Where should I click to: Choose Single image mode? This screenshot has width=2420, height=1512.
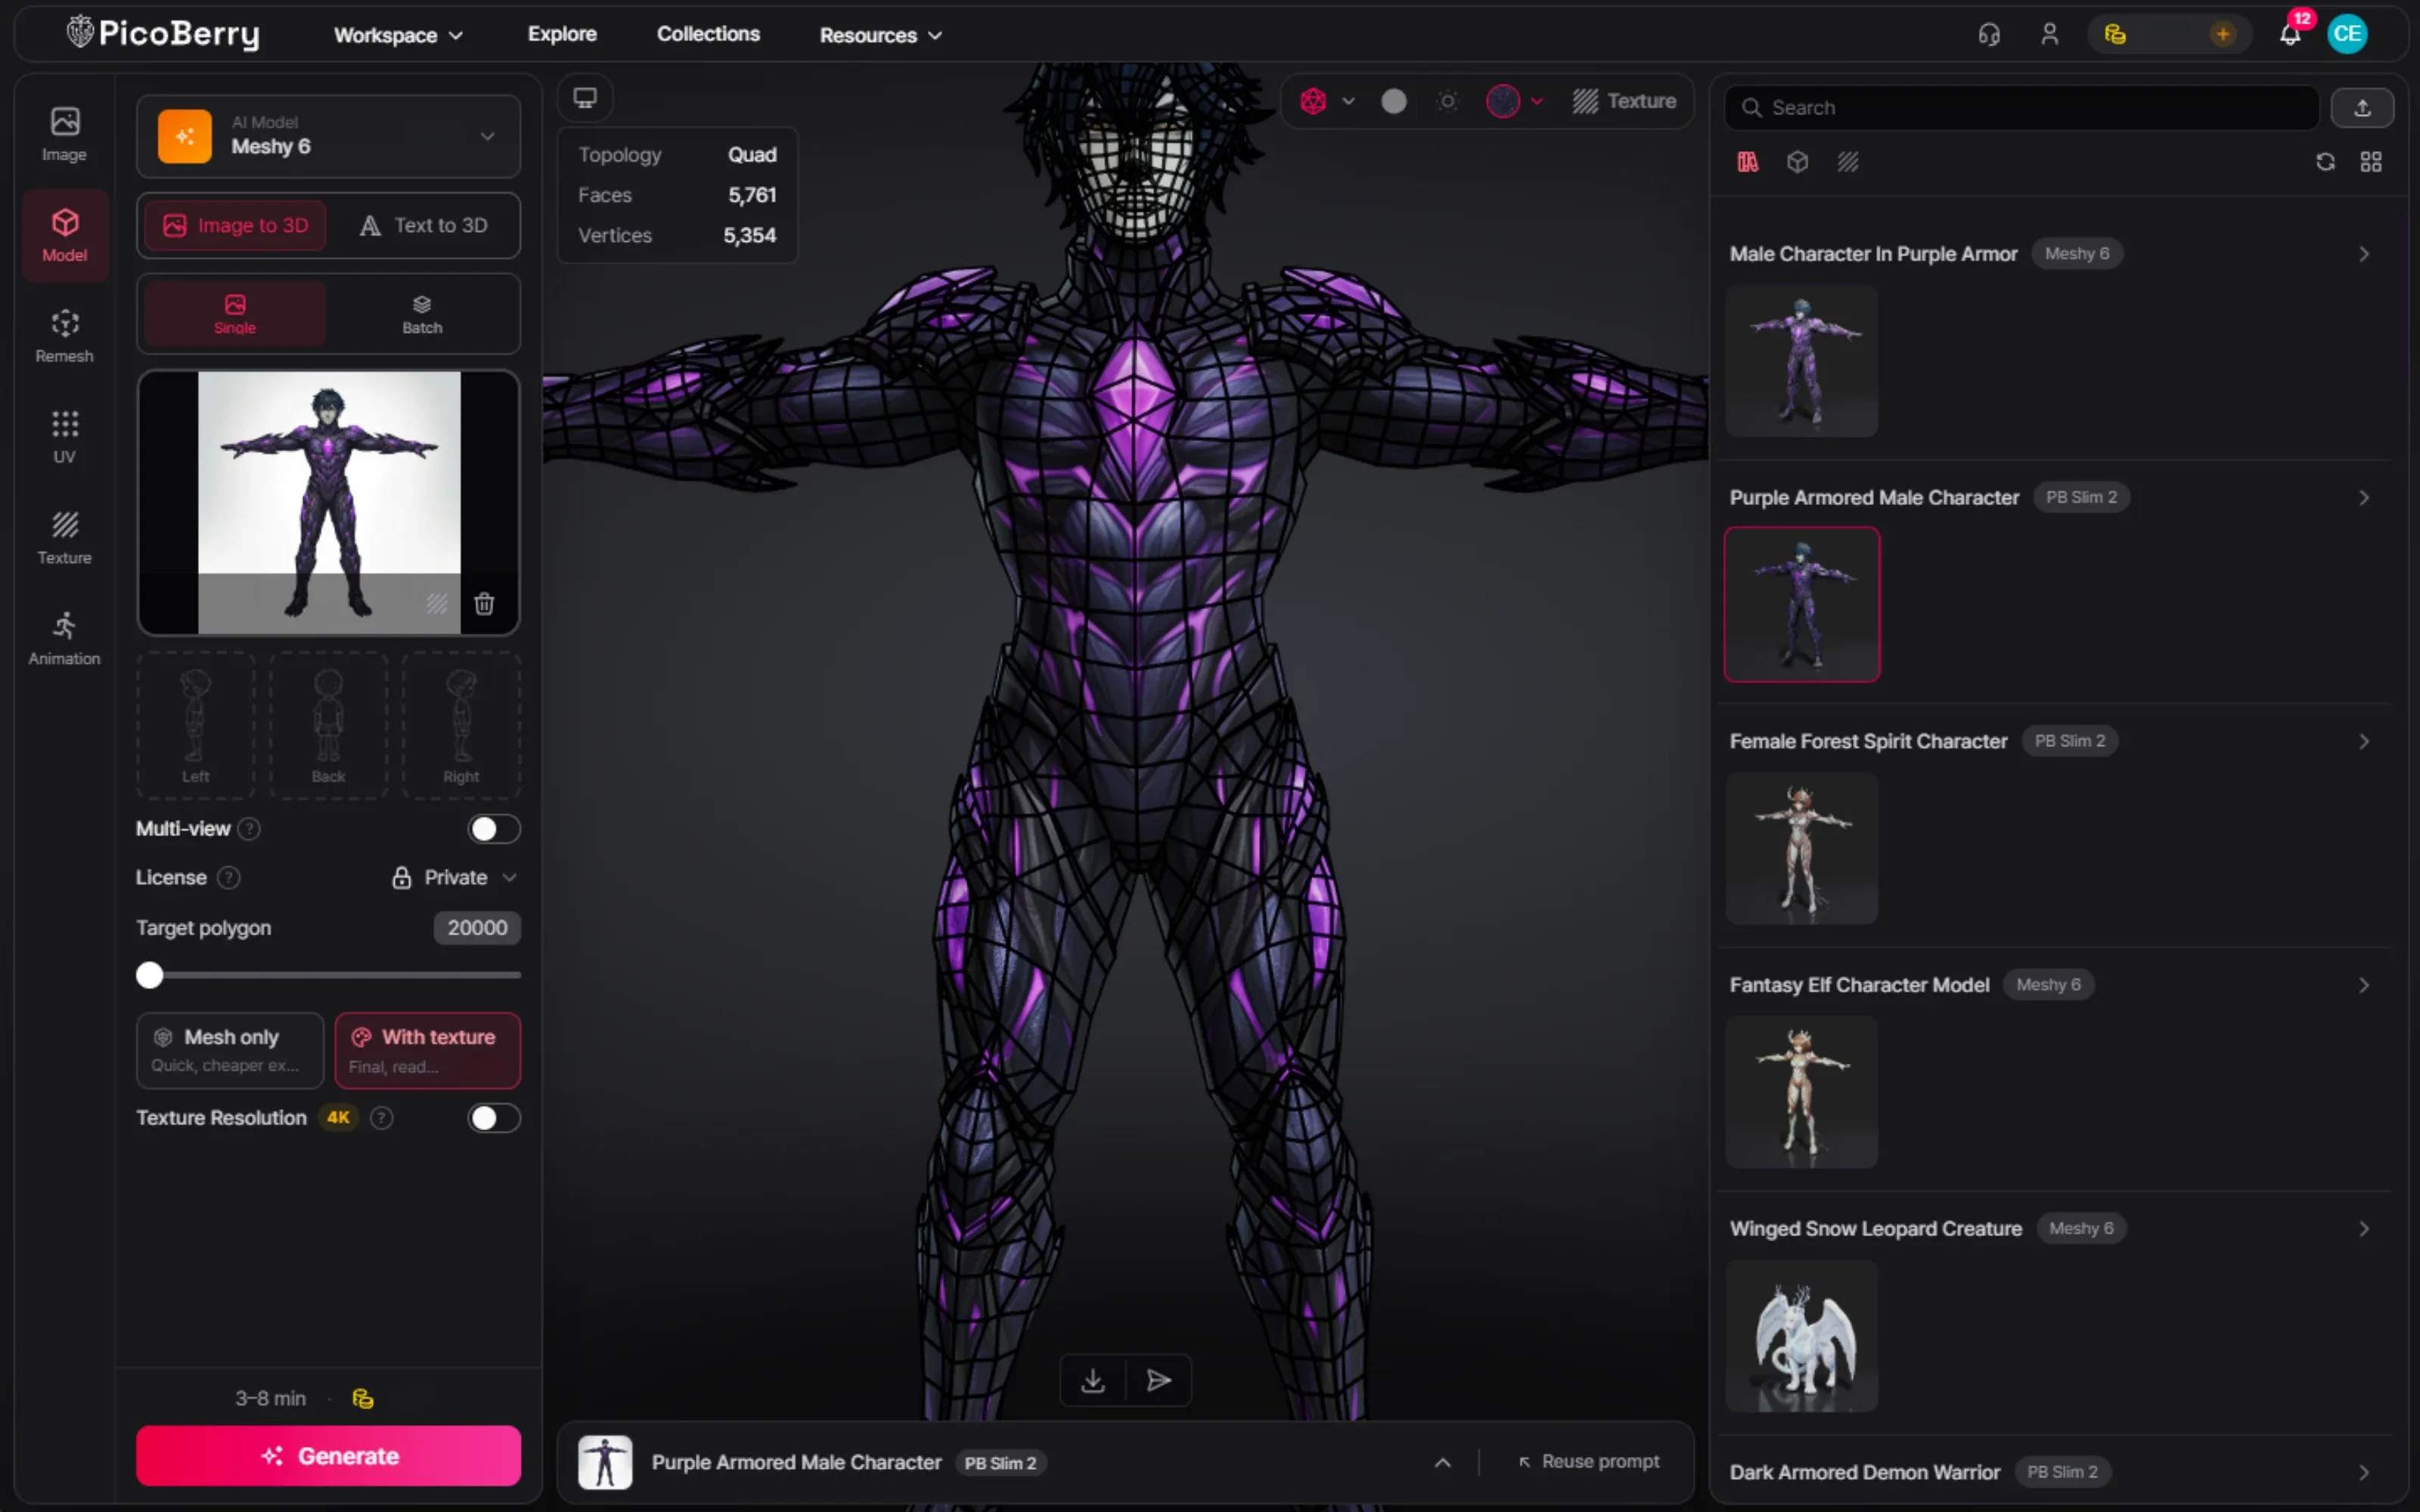235,314
